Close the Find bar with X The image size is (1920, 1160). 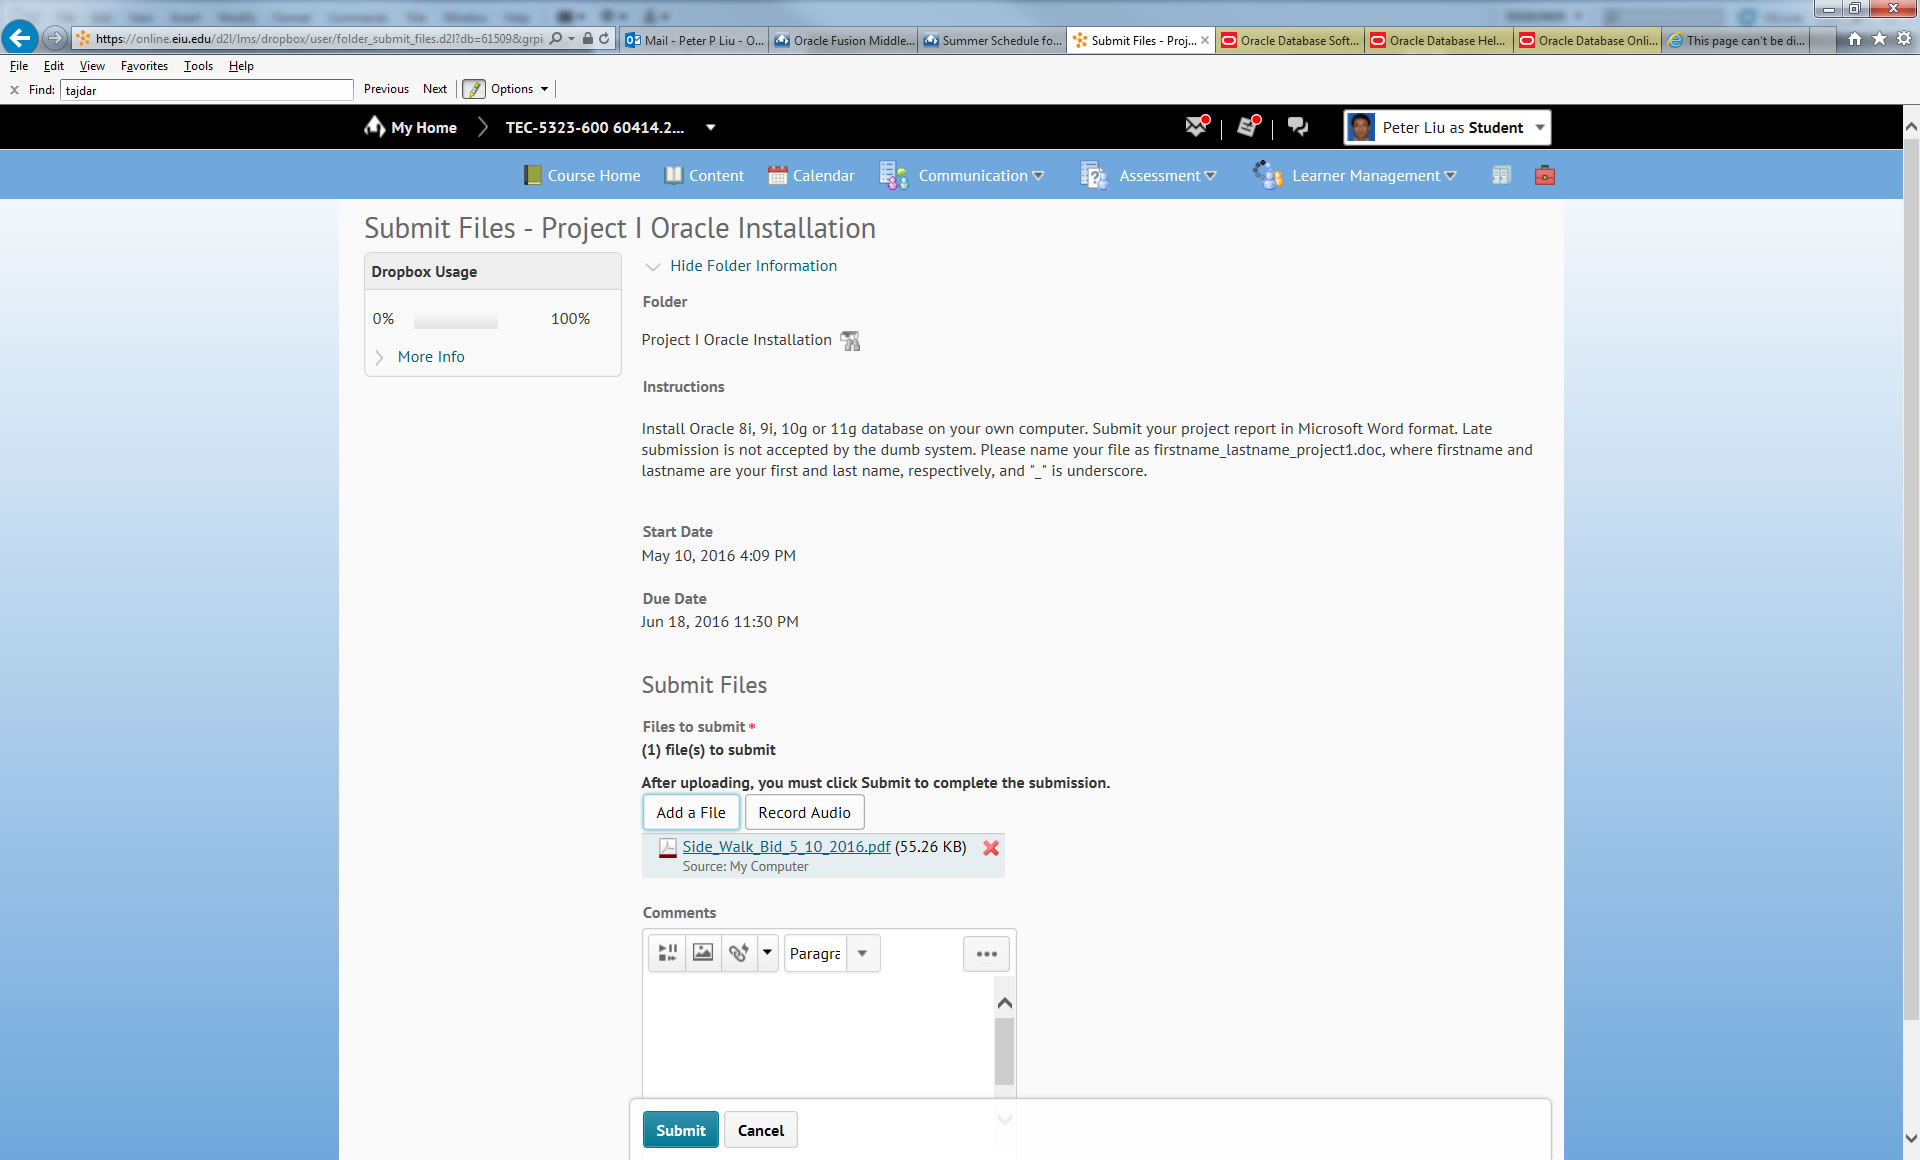[14, 90]
